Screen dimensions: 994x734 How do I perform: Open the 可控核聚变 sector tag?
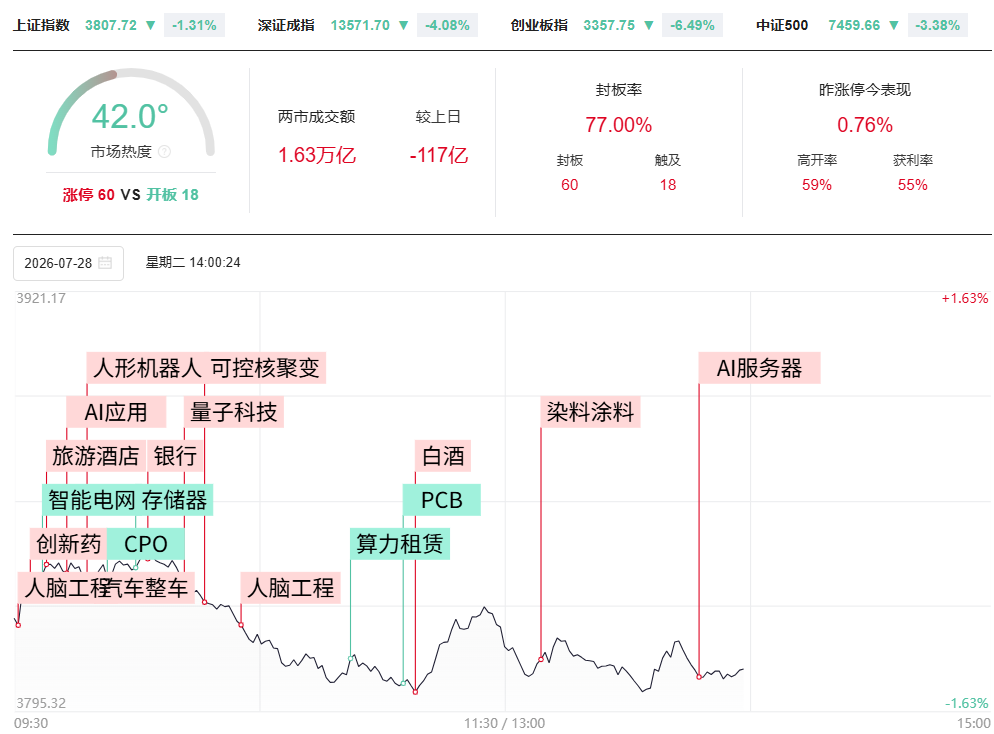[265, 368]
